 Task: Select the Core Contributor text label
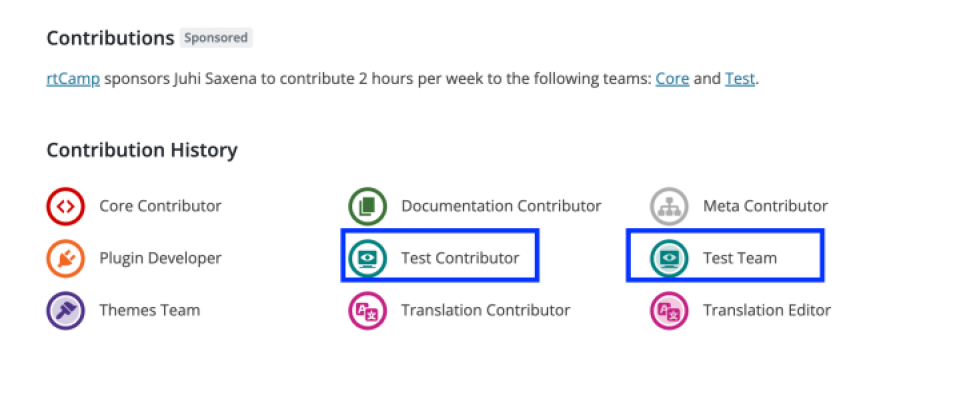160,206
